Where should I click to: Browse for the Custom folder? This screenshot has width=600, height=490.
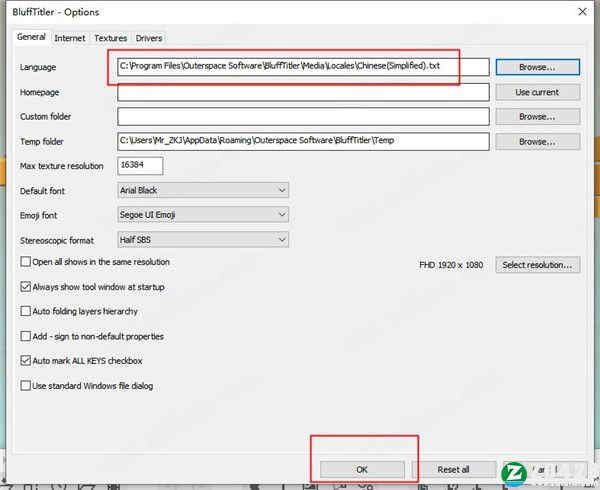click(x=538, y=117)
